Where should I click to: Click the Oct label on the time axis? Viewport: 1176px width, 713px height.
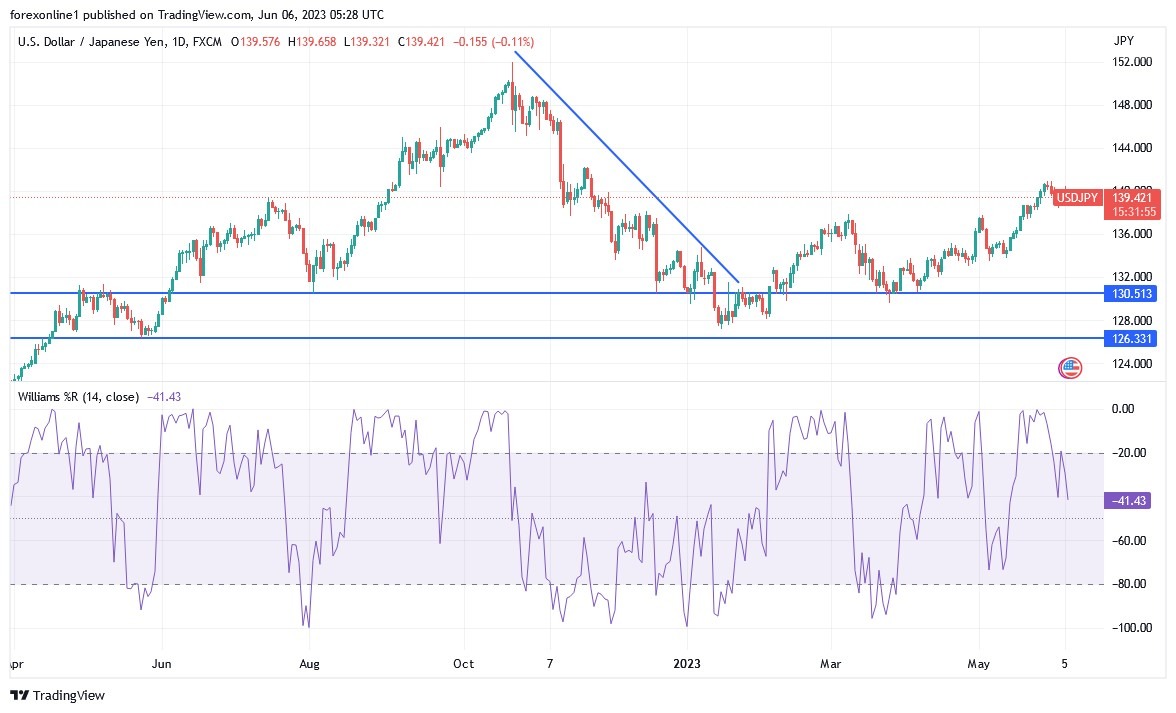(463, 662)
